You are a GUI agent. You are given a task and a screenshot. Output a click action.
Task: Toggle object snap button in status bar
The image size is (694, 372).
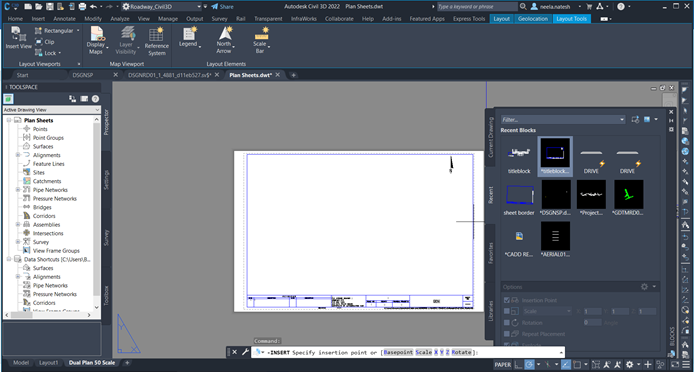click(577, 364)
